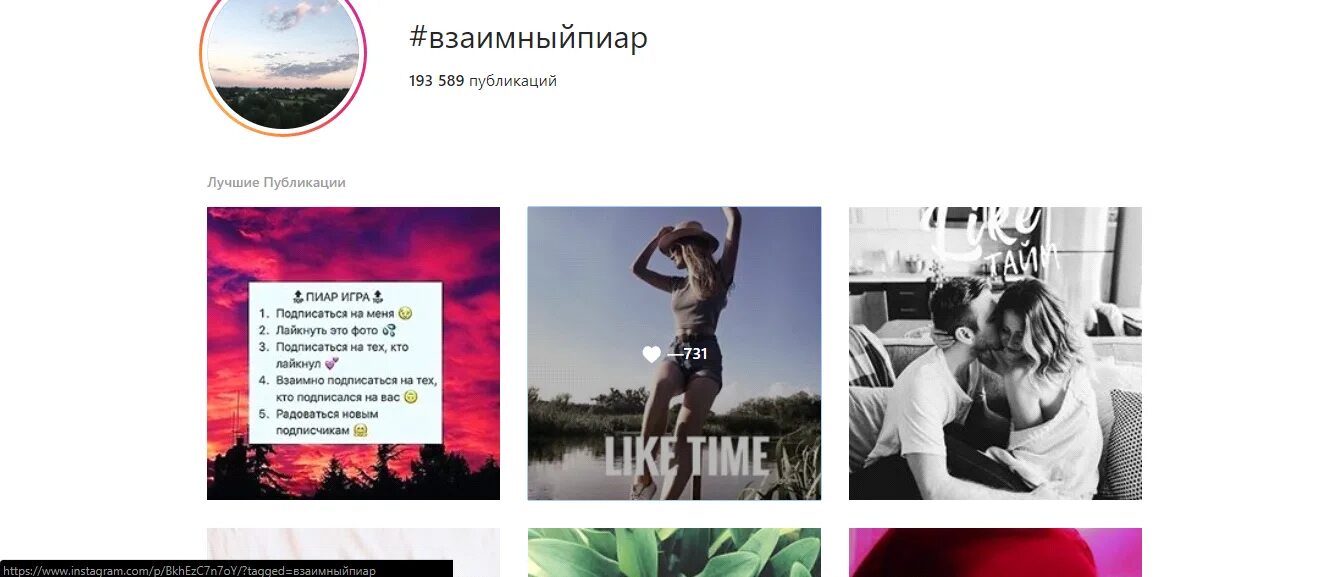The image size is (1342, 577).
Task: Click the purple heart emoji in rule 3
Action: tap(332, 364)
